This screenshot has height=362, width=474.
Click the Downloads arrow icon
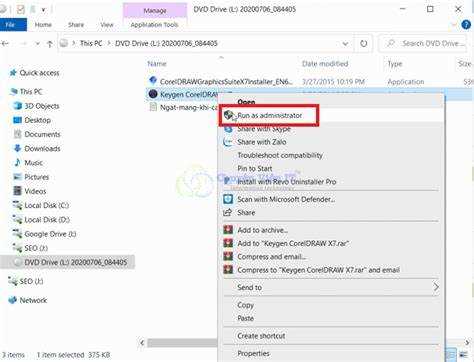click(17, 148)
